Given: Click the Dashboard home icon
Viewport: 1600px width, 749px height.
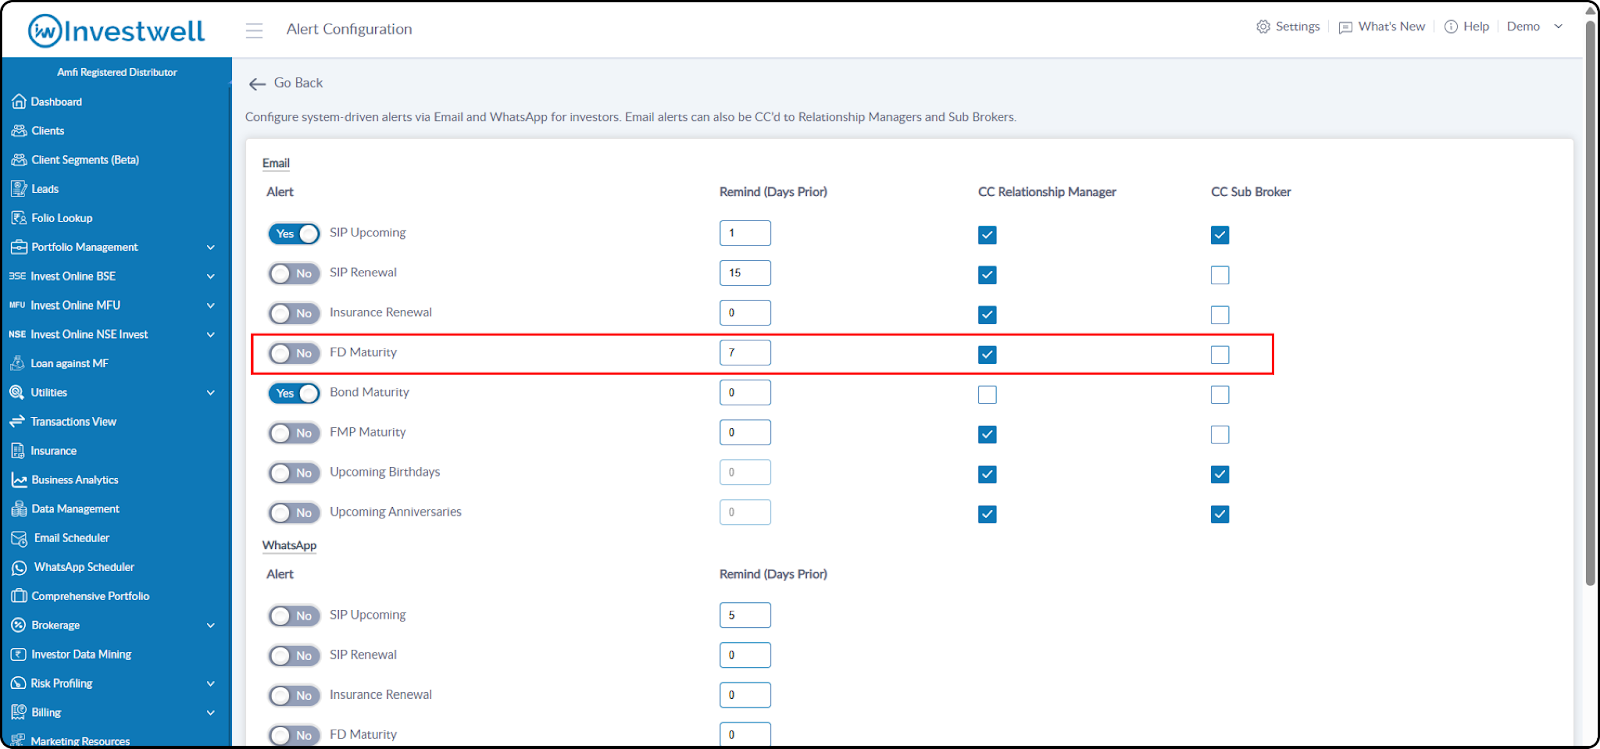Looking at the screenshot, I should [18, 102].
